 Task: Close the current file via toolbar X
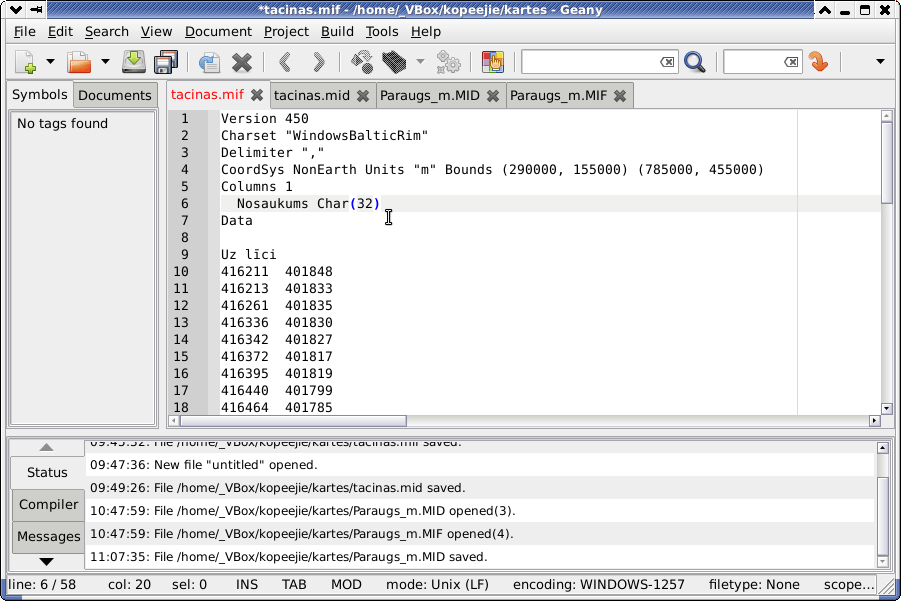coord(242,61)
